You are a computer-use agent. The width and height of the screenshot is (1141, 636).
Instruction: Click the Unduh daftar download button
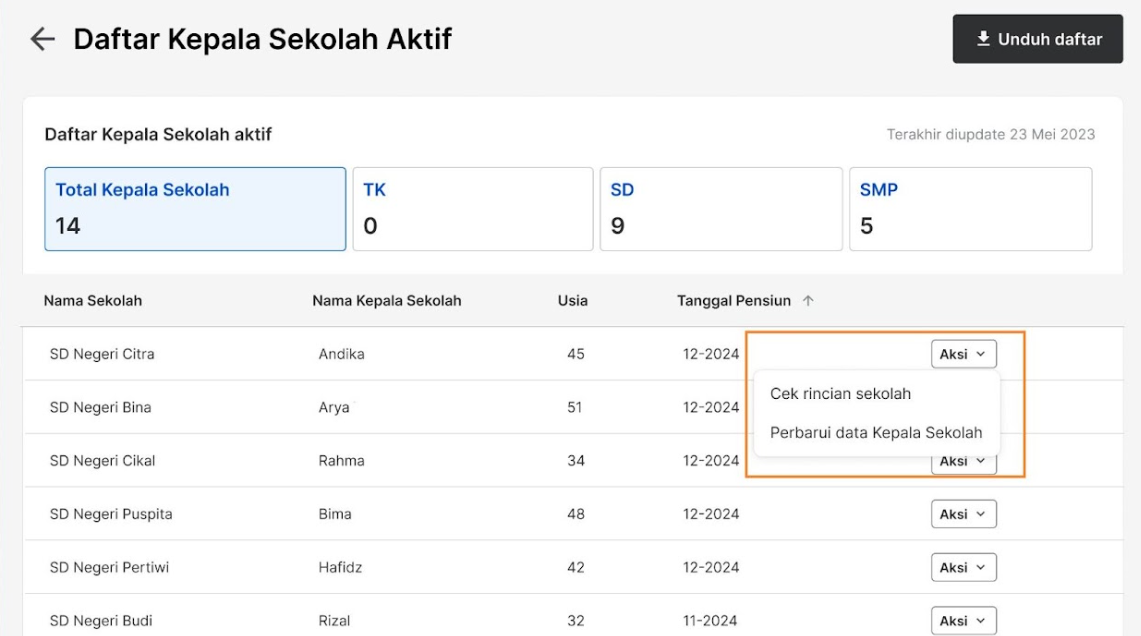(x=1038, y=39)
